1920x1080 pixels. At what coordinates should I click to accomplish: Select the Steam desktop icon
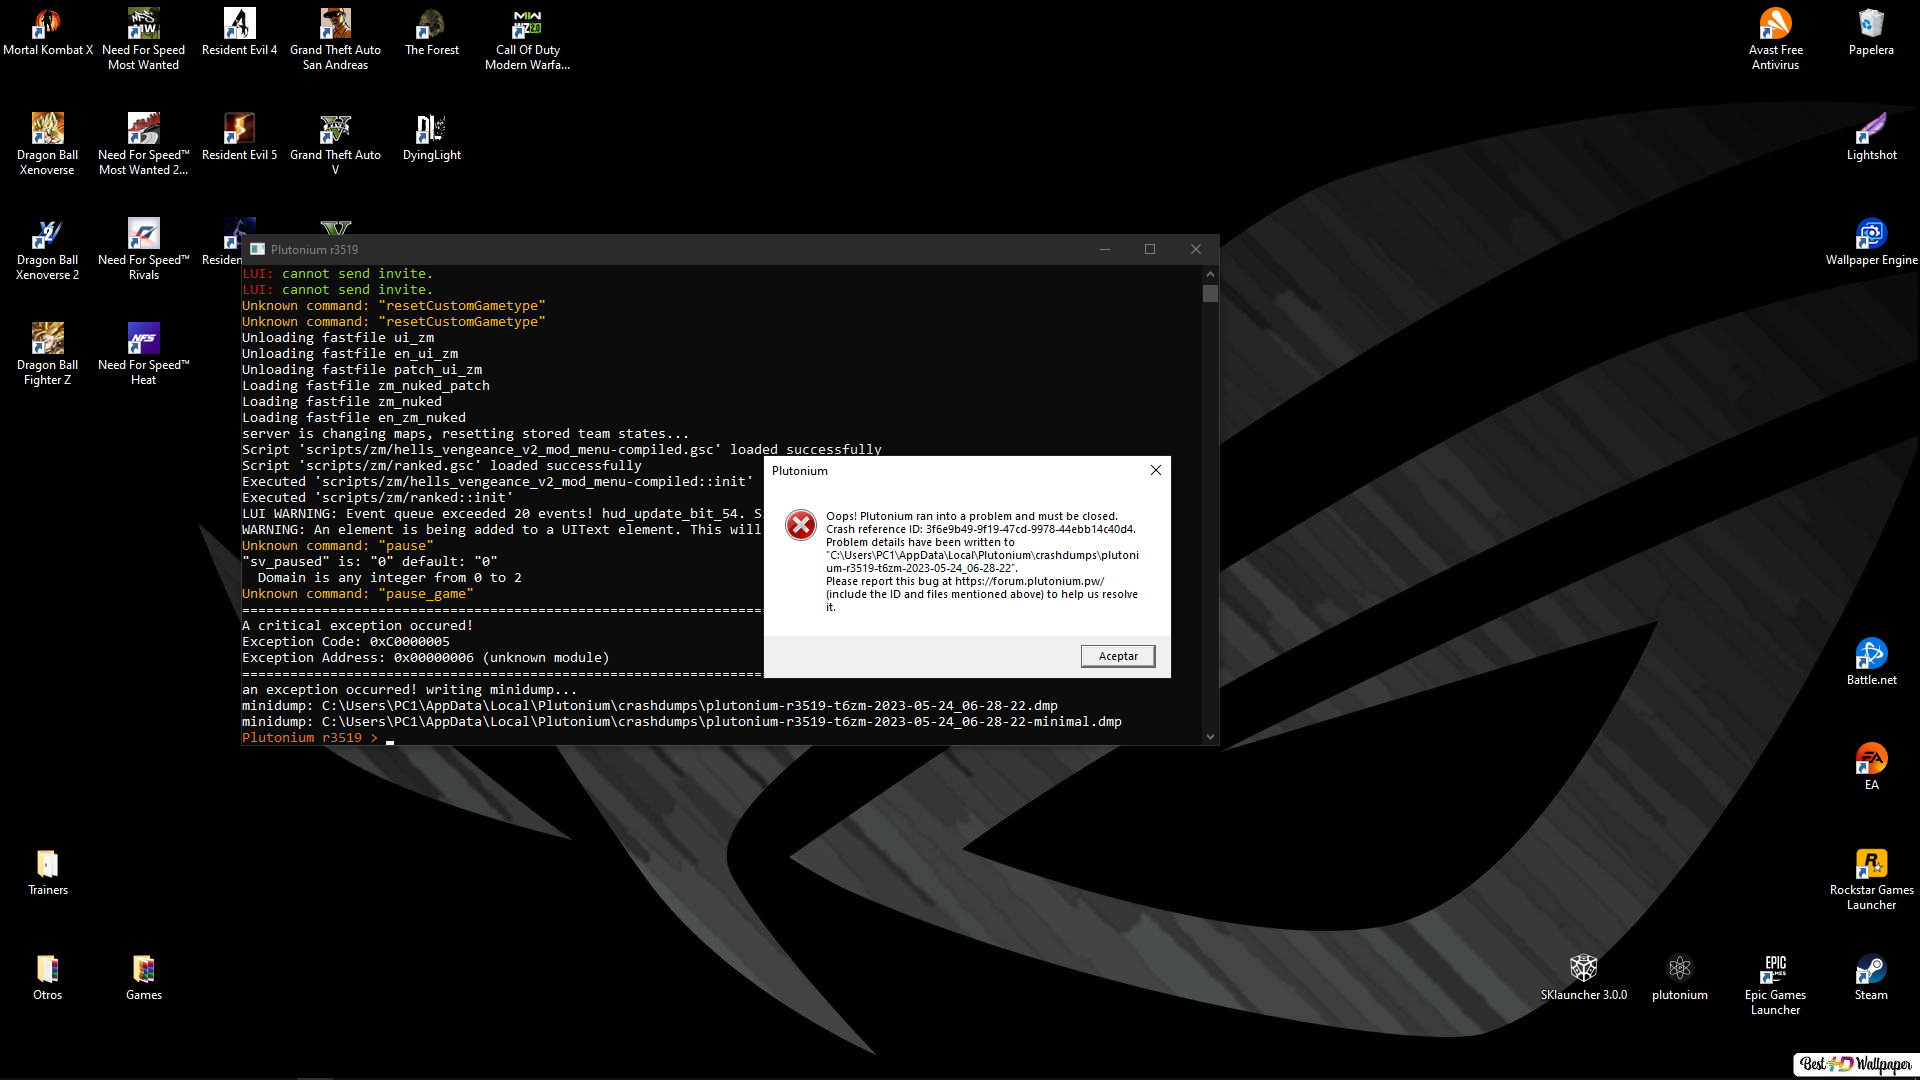coord(1871,976)
